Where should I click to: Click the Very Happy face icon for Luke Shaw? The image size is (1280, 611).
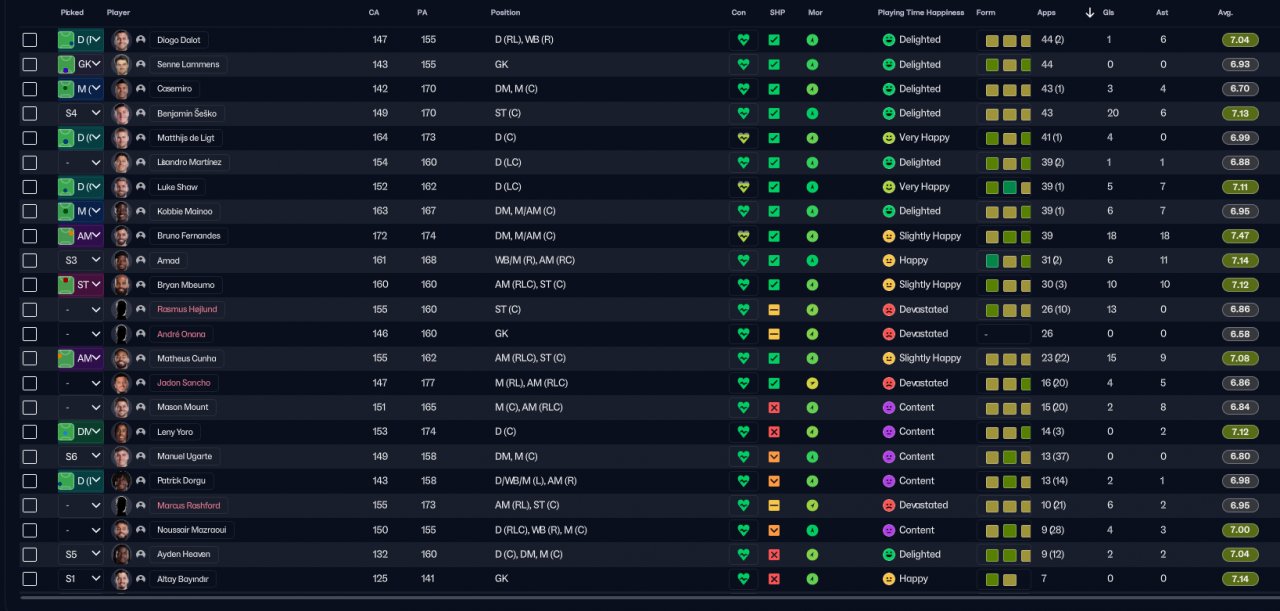[x=888, y=187]
